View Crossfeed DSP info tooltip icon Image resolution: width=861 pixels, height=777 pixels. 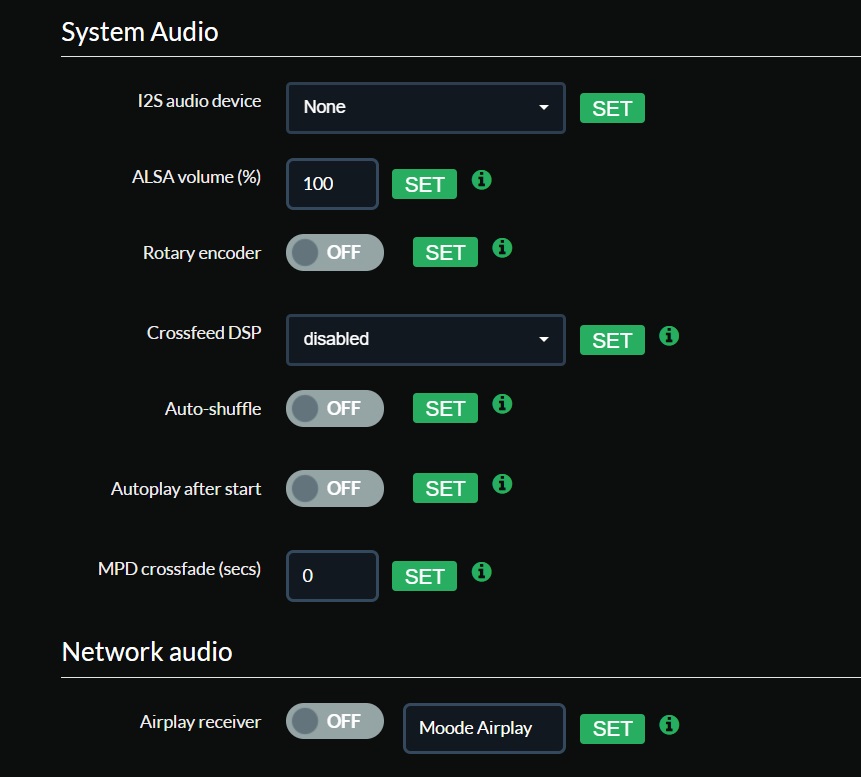coord(669,336)
